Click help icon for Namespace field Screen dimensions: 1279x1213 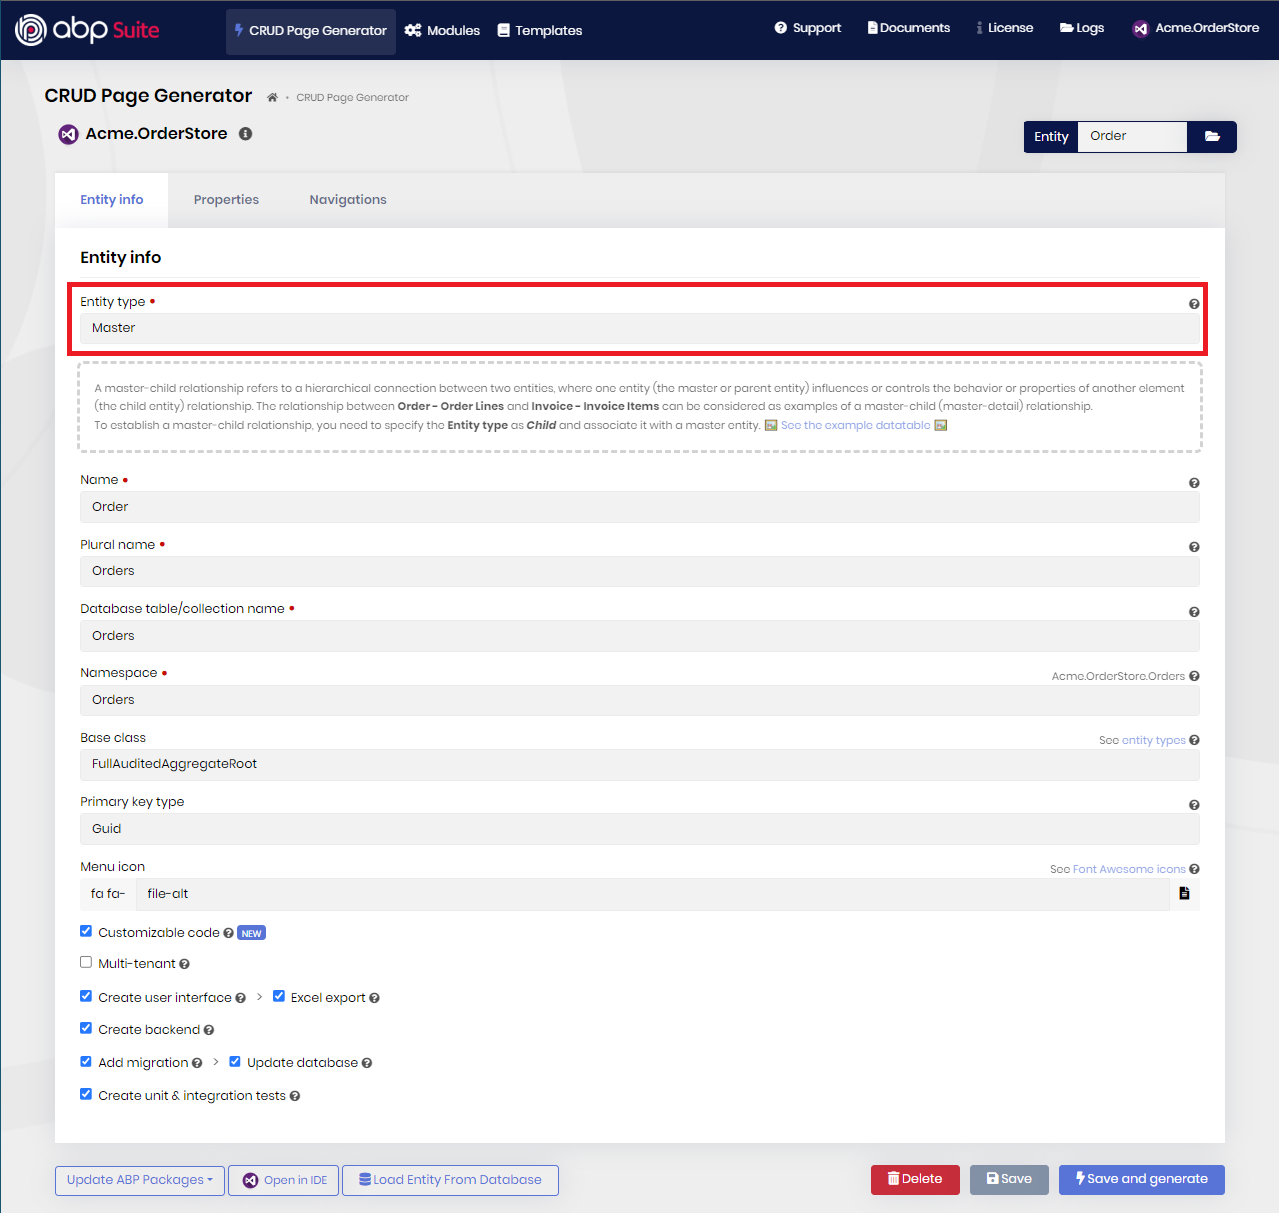(x=1194, y=676)
